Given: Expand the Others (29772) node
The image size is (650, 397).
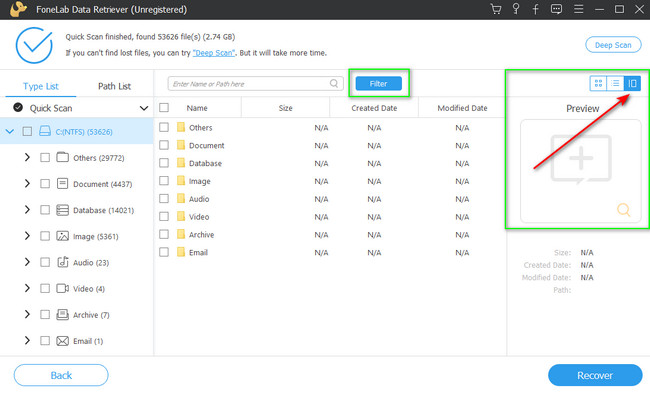Looking at the screenshot, I should pyautogui.click(x=27, y=157).
